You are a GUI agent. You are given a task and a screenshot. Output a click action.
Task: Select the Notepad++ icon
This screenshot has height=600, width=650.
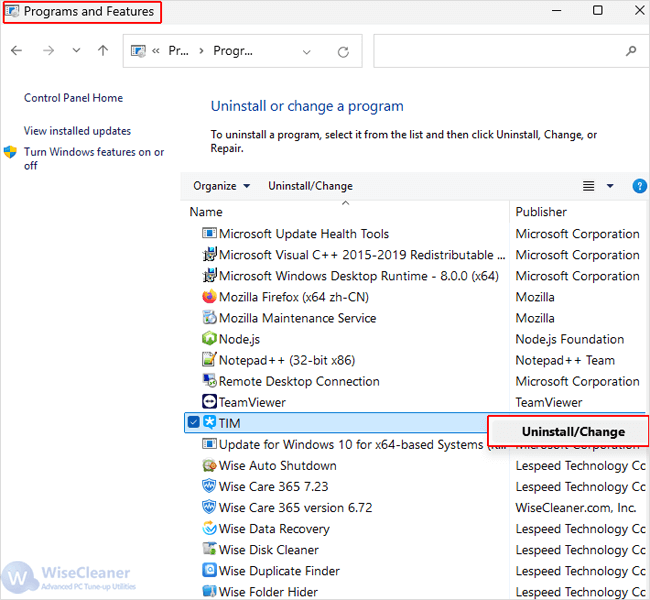click(209, 360)
